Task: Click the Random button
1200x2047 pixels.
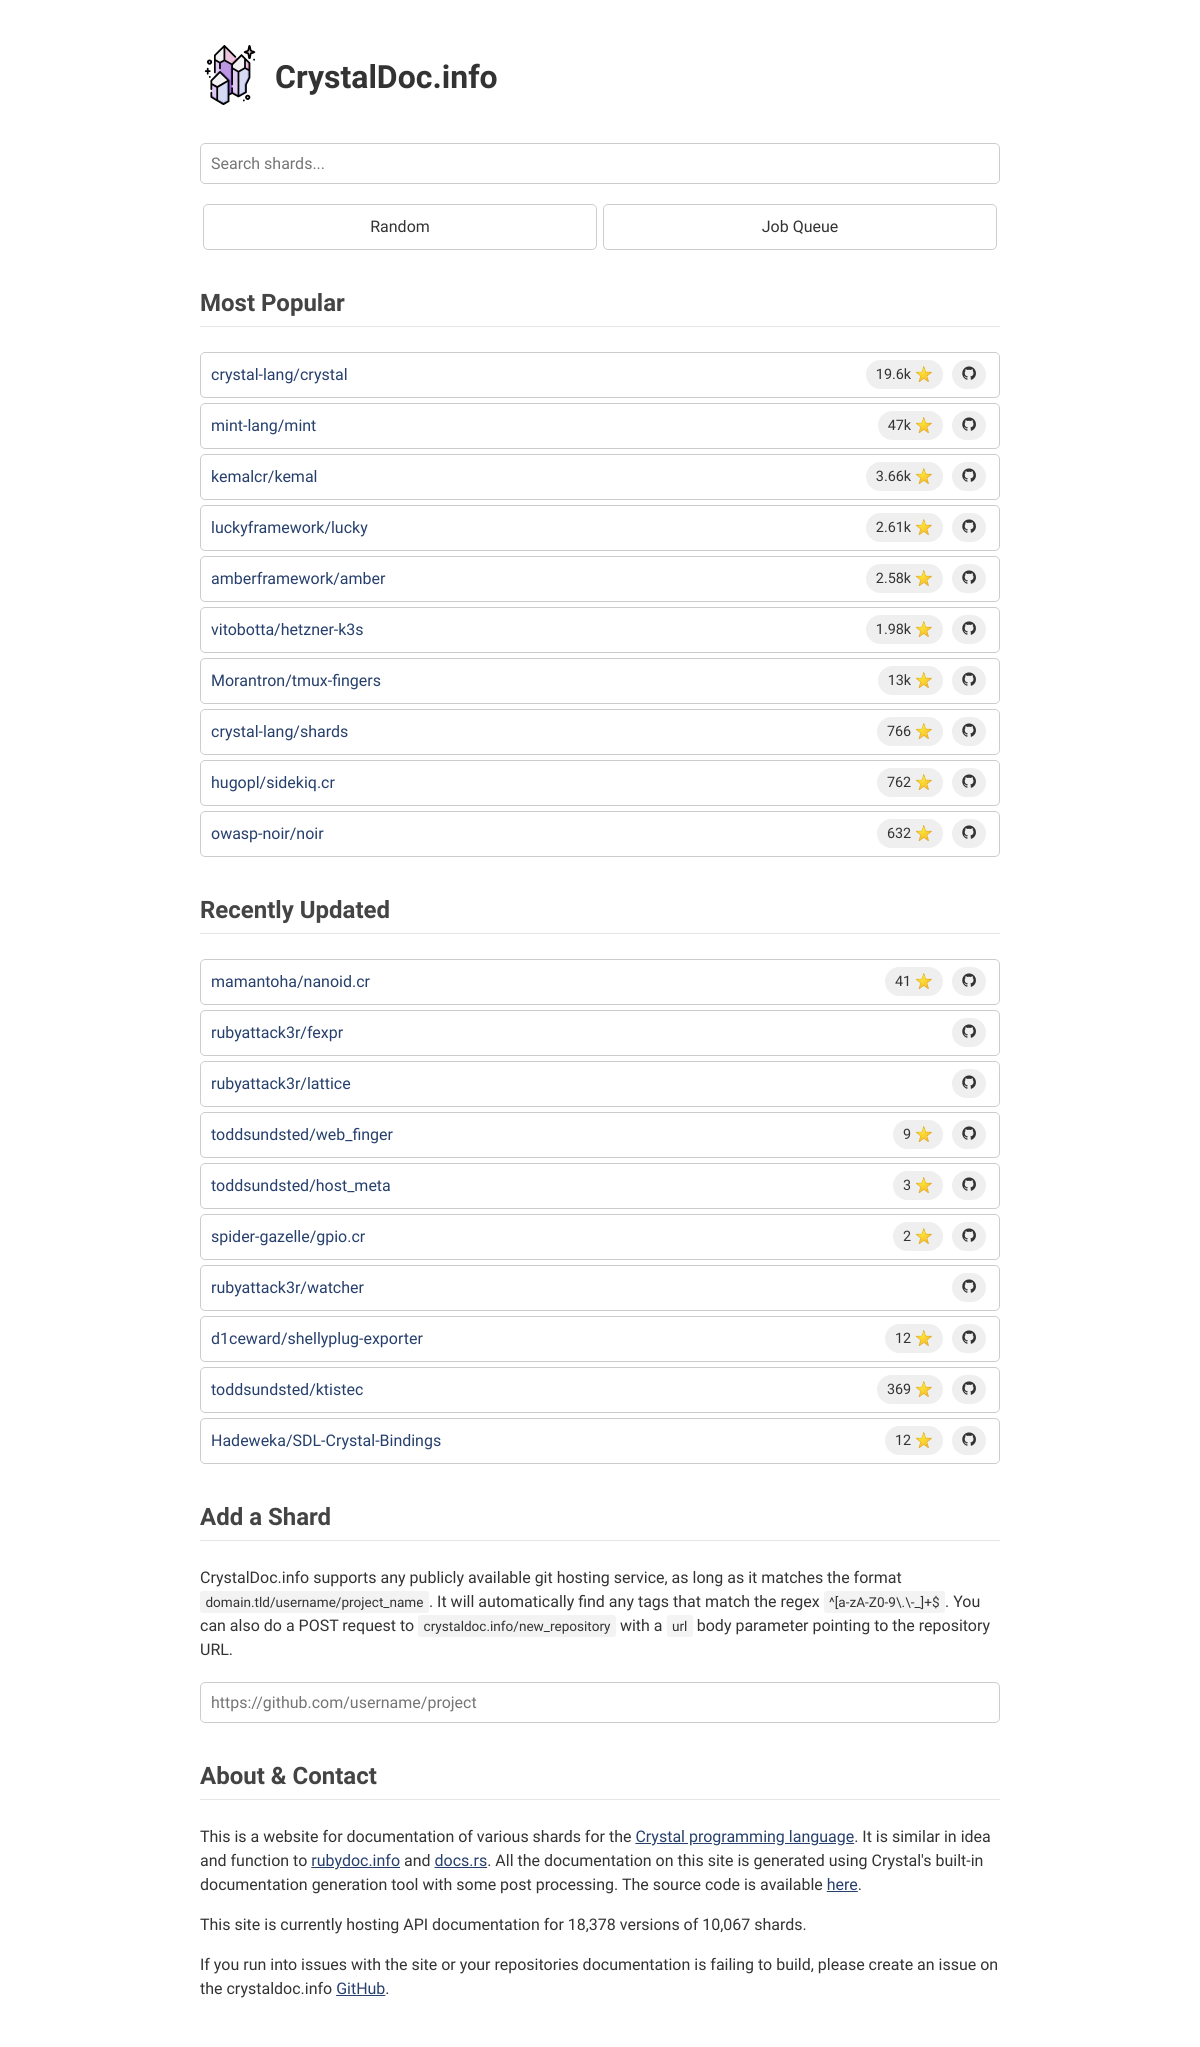Action: (x=400, y=227)
